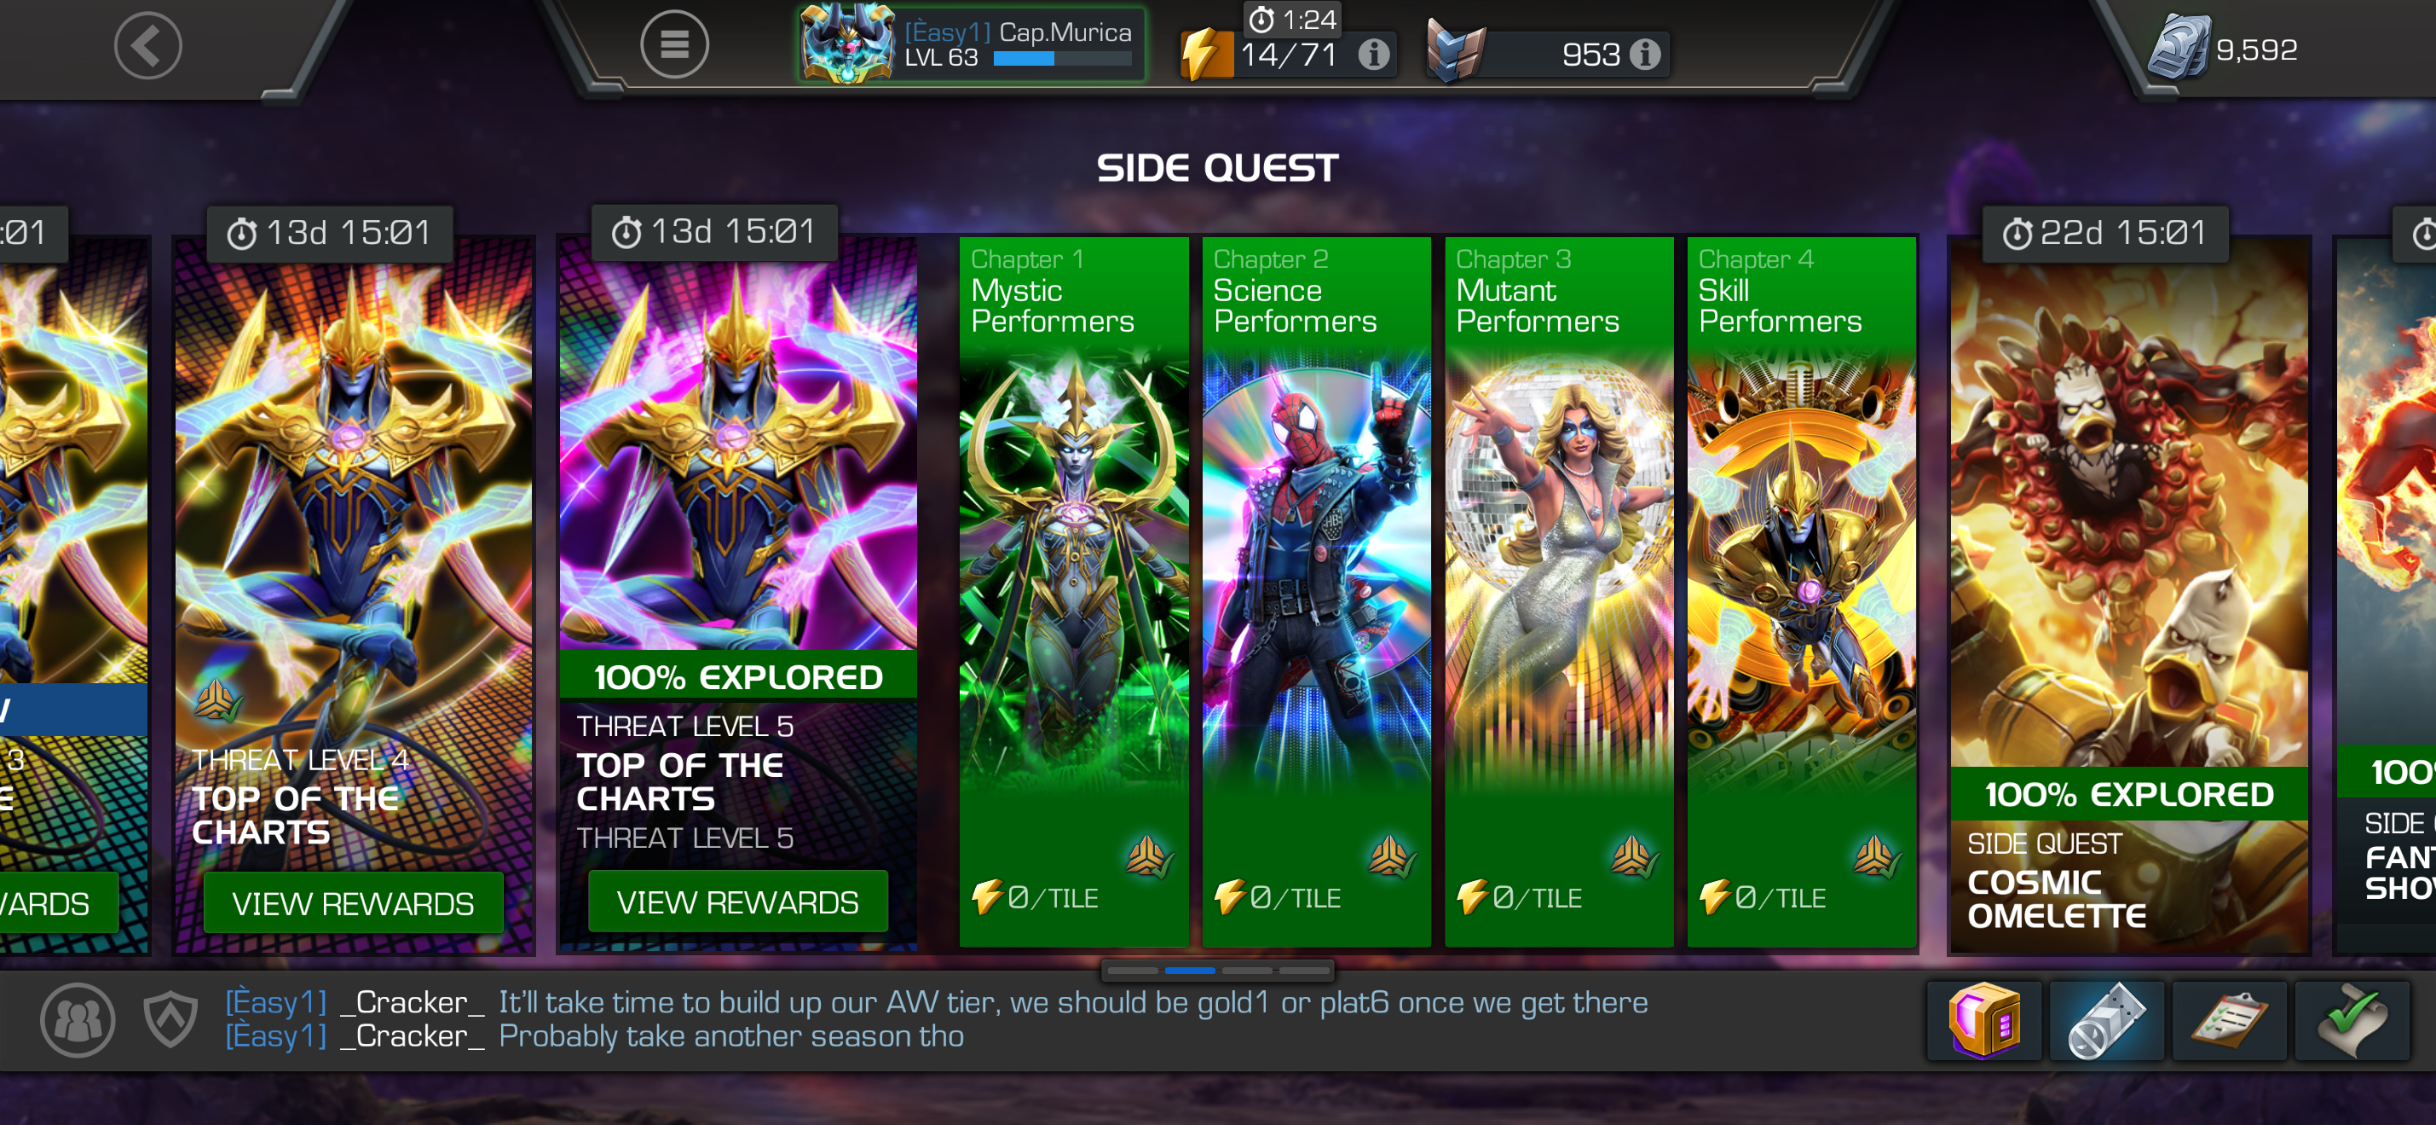
Task: Select Chapter 1 Mystic Performers
Action: [1074, 591]
